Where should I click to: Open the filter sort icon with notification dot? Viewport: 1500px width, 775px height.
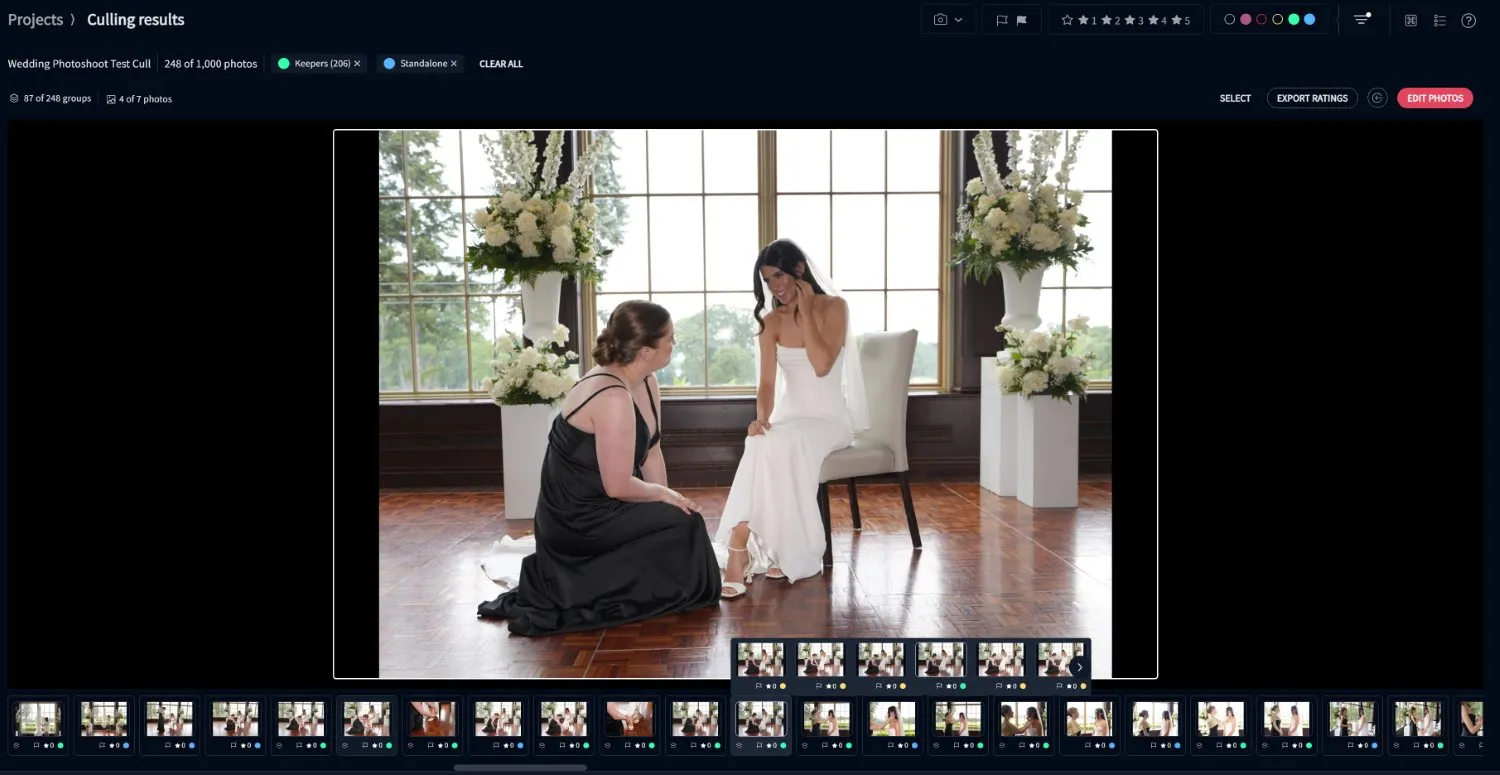[x=1361, y=18]
